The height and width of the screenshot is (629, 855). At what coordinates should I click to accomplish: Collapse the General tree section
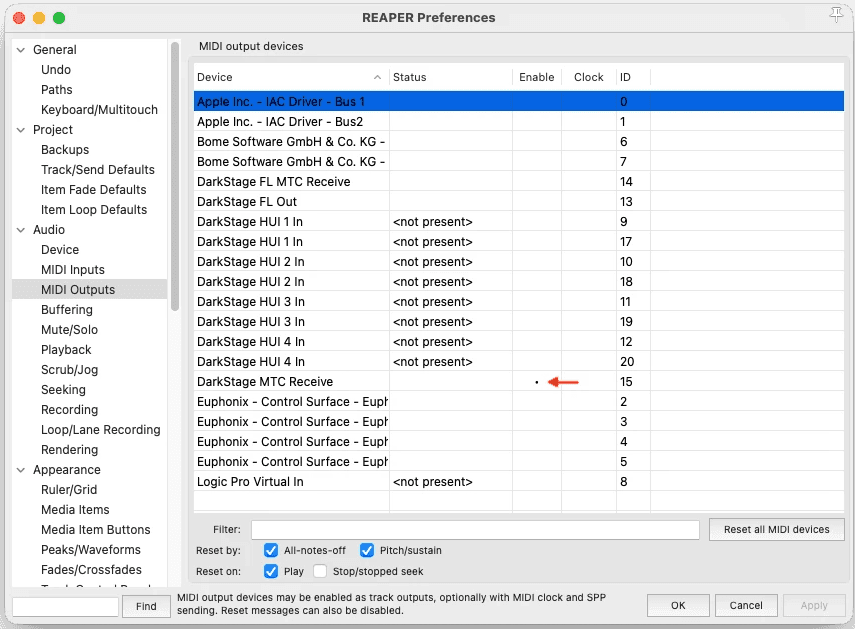pyautogui.click(x=21, y=50)
